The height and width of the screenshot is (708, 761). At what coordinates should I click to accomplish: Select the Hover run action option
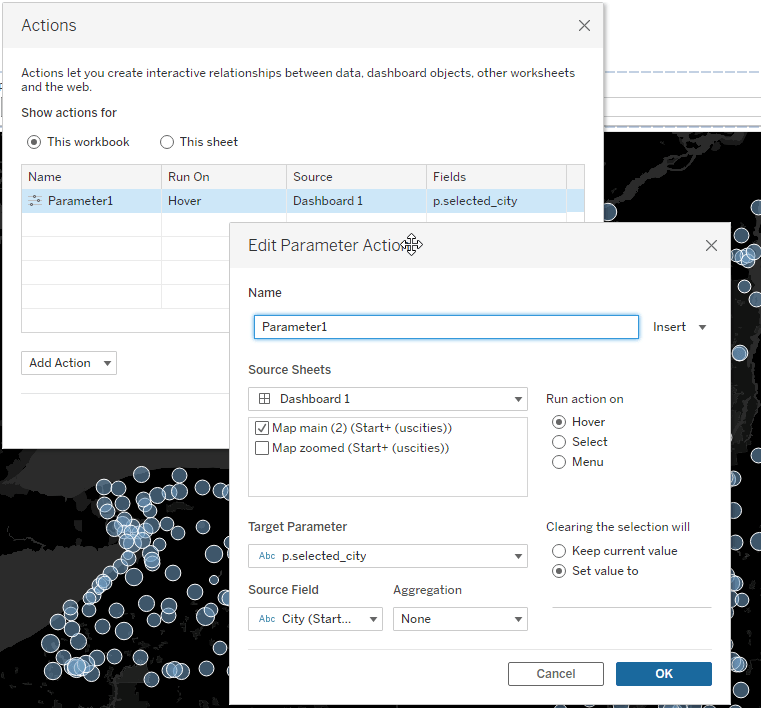coord(559,422)
